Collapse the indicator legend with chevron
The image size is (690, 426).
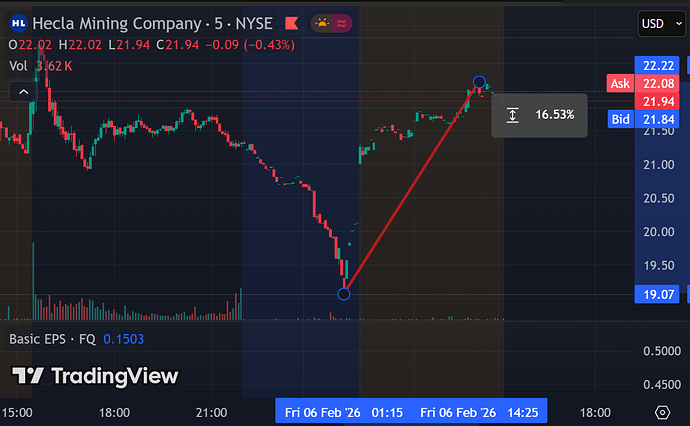[x=21, y=91]
